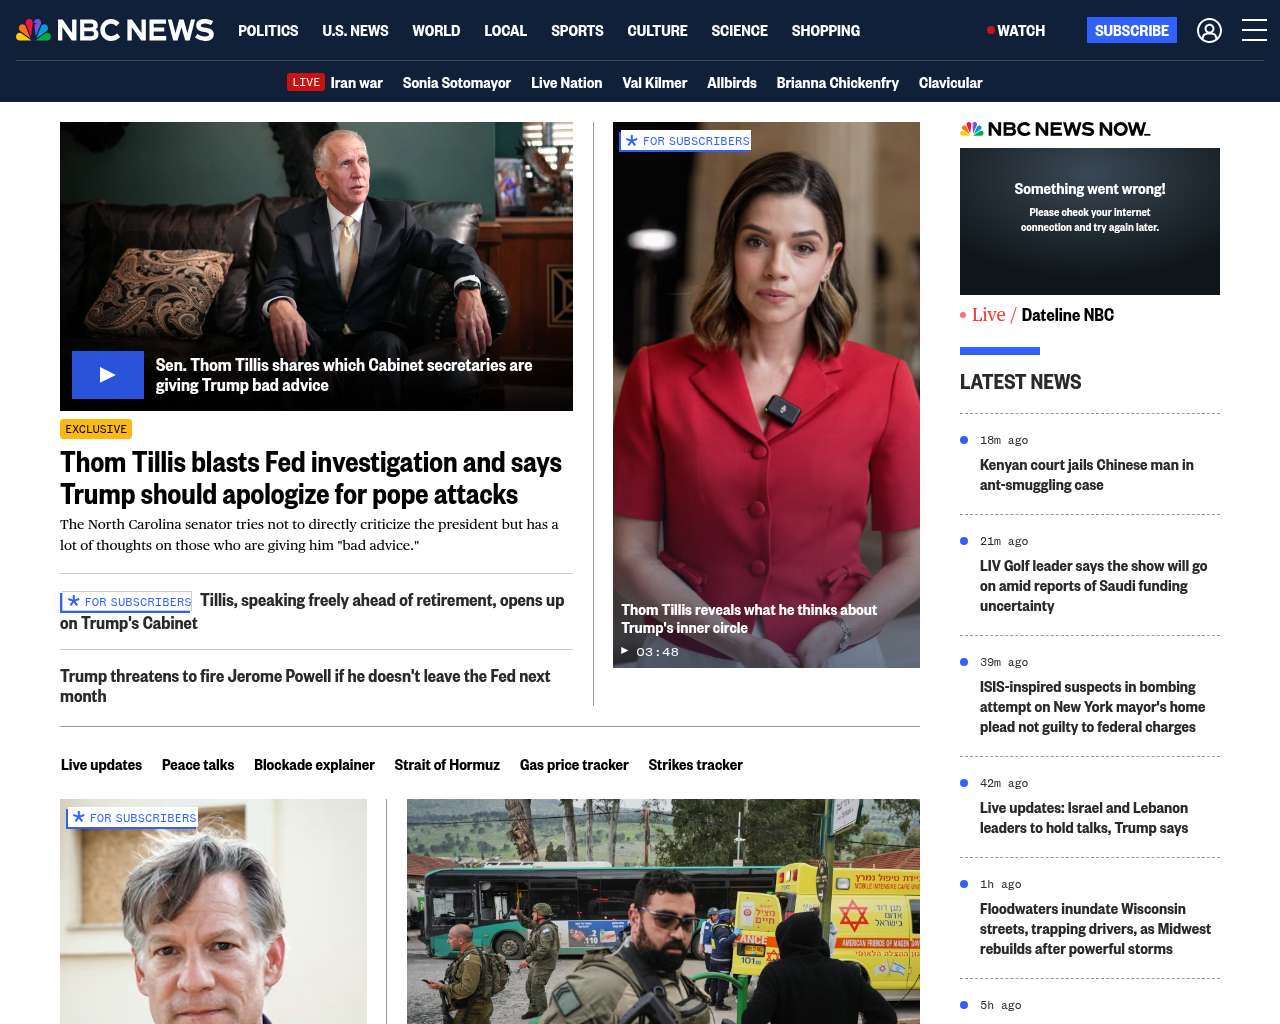Click the yellow EXCLUSIVE tag
Image resolution: width=1280 pixels, height=1024 pixels.
coord(96,429)
